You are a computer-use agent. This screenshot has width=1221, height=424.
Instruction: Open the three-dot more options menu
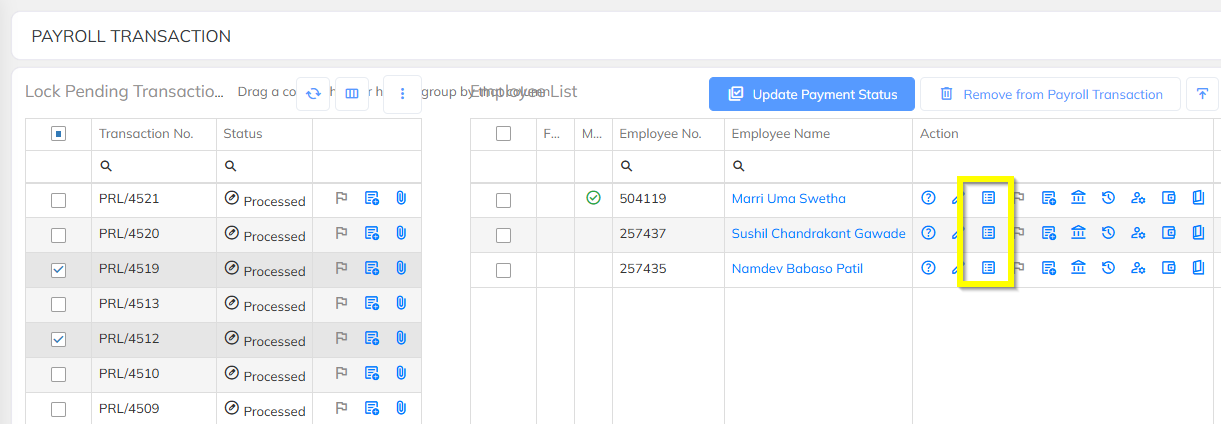(402, 94)
